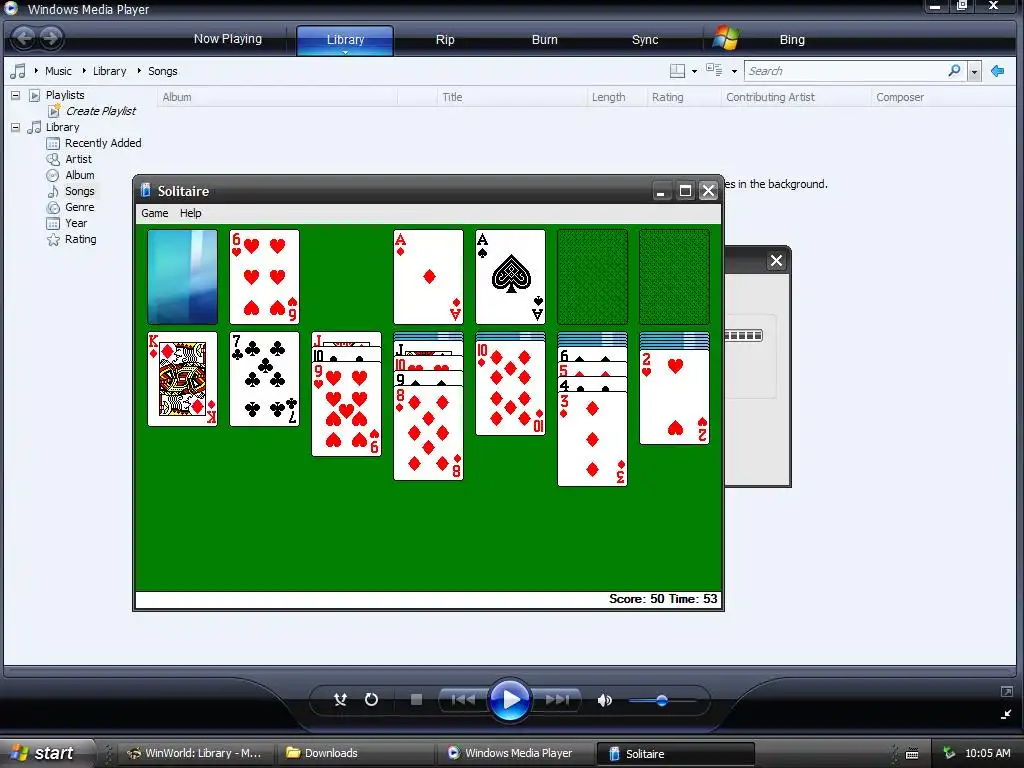Sort by the Length column header
The width and height of the screenshot is (1024, 768).
[x=616, y=97]
